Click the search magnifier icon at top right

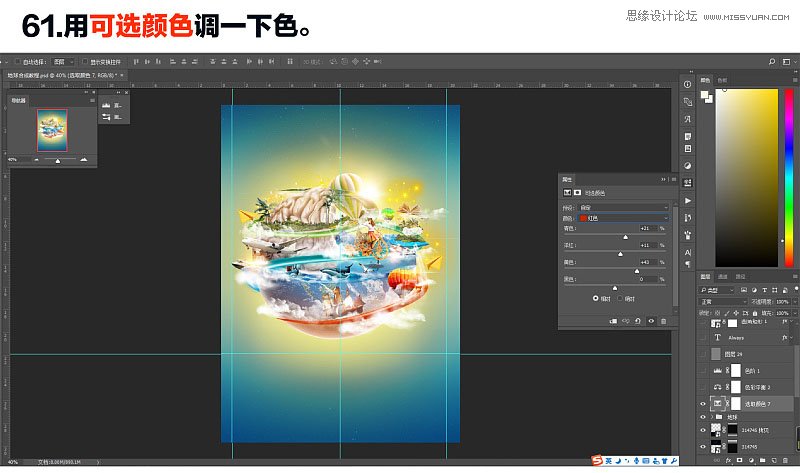pos(771,62)
